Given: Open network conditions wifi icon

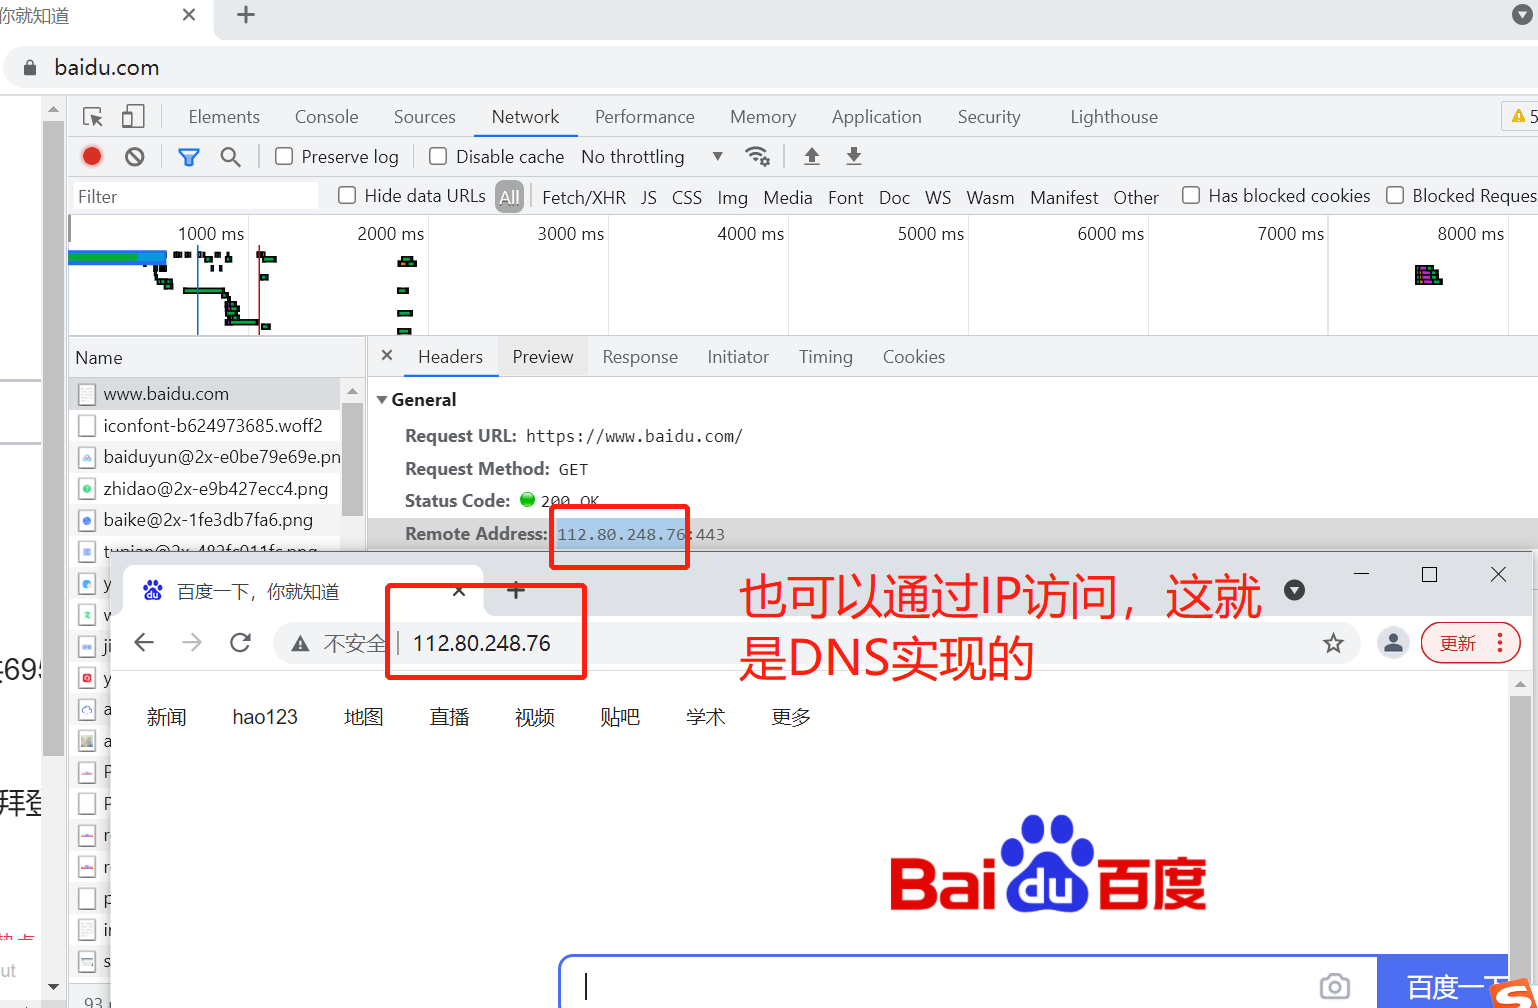Looking at the screenshot, I should pyautogui.click(x=757, y=156).
